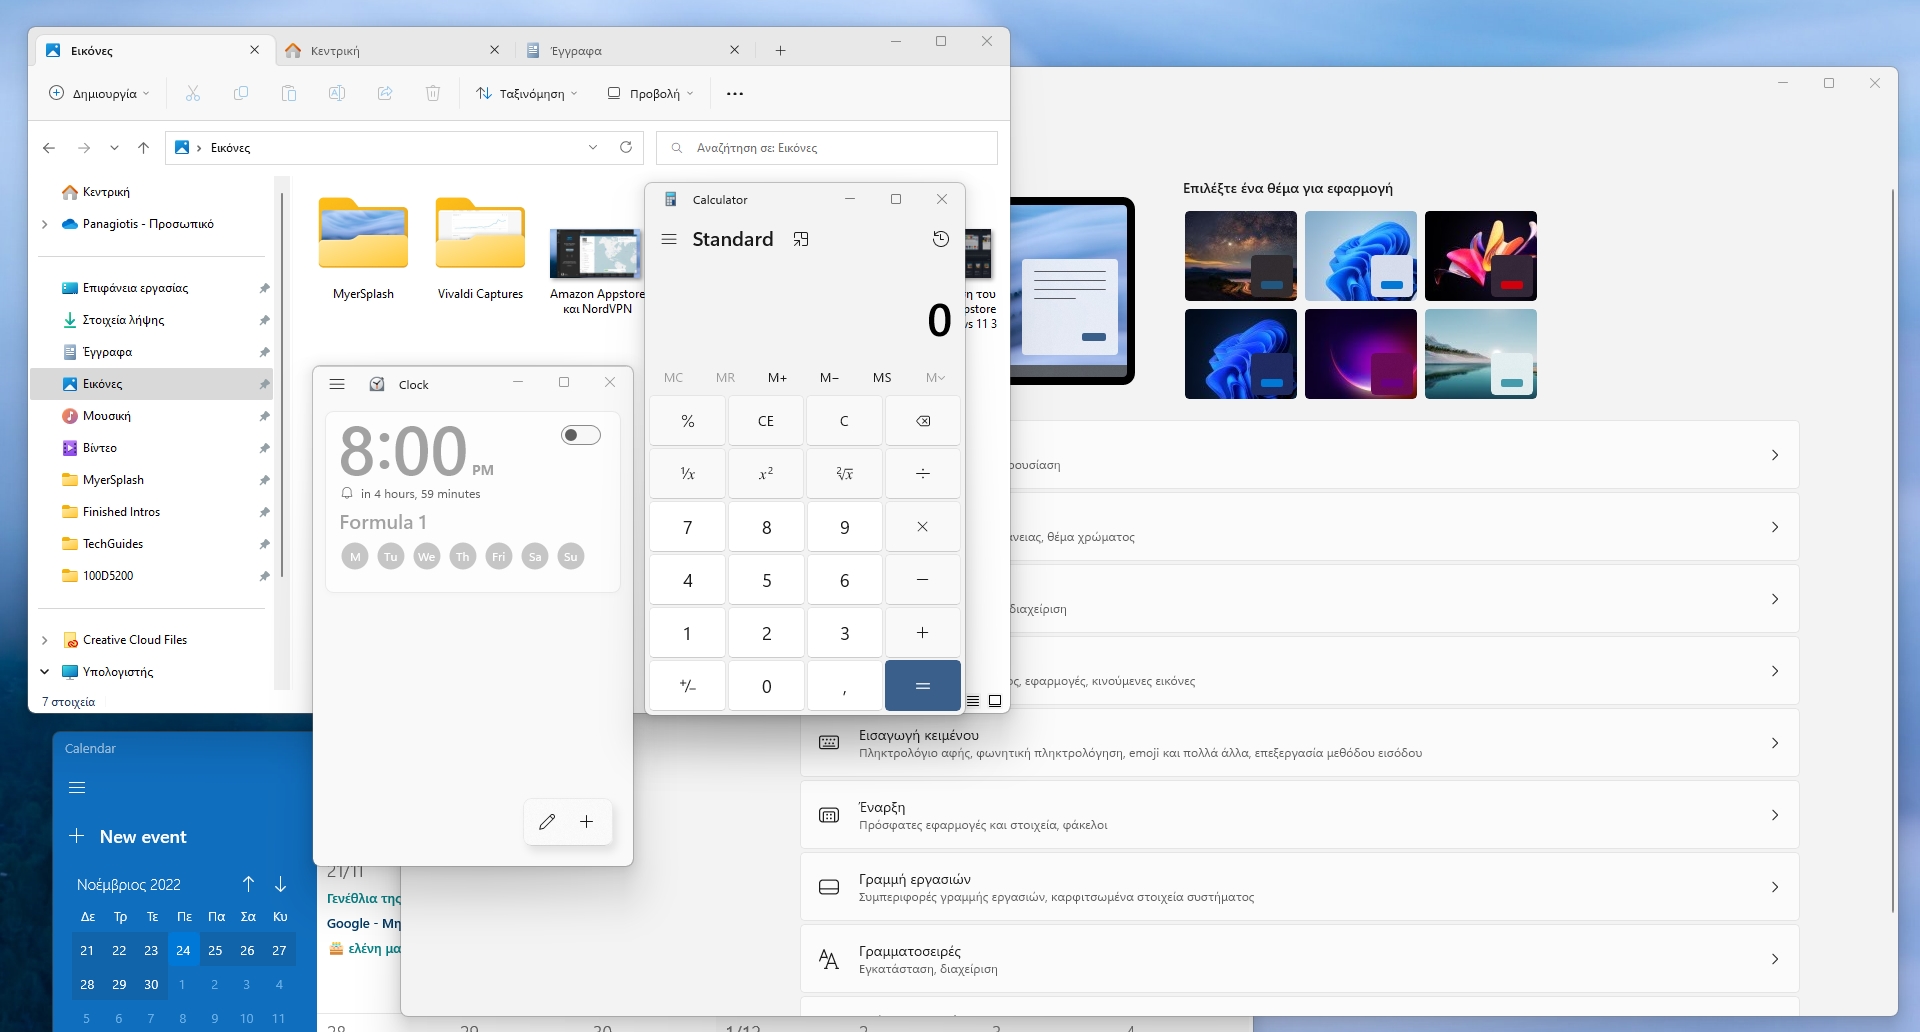1920x1032 pixels.
Task: Select the Windows blue bloom light theme thumbnail
Action: [x=1360, y=256]
